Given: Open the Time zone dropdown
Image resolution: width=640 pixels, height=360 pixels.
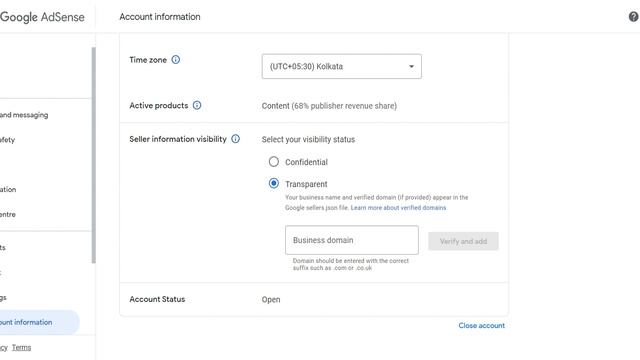Looking at the screenshot, I should coord(342,66).
